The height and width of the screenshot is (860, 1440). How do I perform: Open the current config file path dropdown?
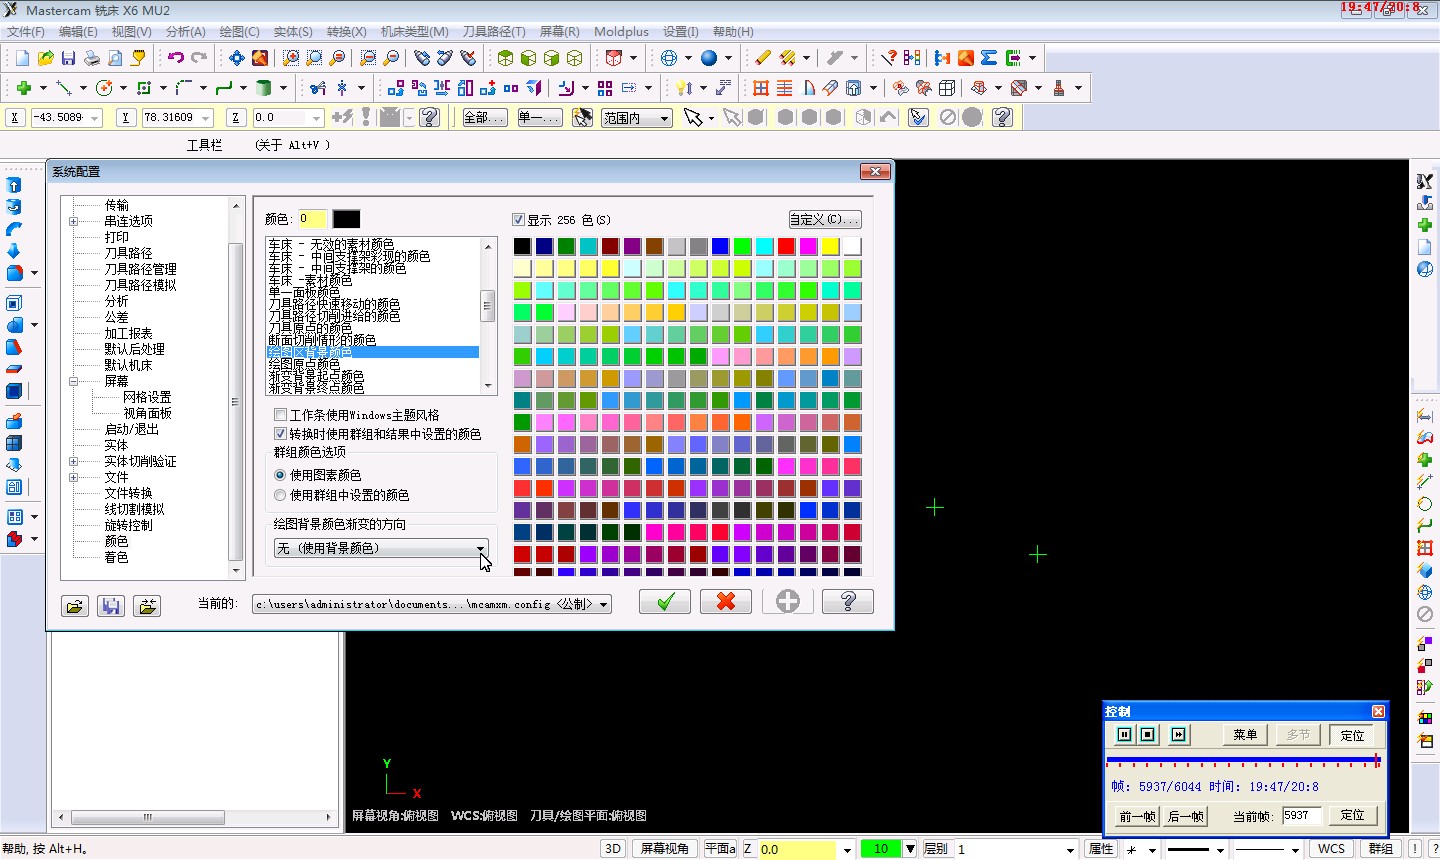click(604, 604)
